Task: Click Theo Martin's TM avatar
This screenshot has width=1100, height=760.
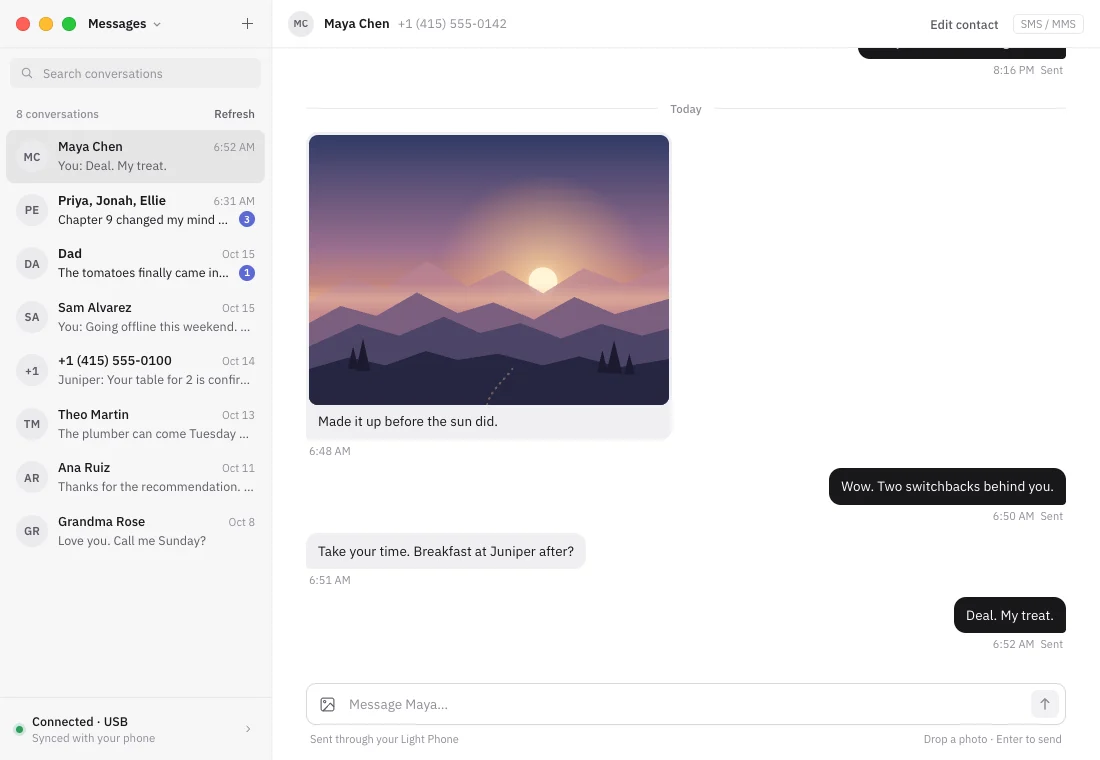Action: tap(32, 424)
